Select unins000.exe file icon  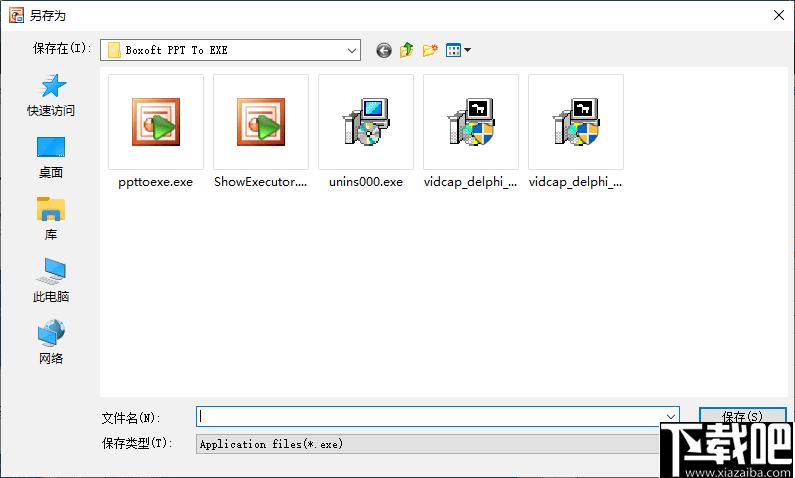(366, 122)
